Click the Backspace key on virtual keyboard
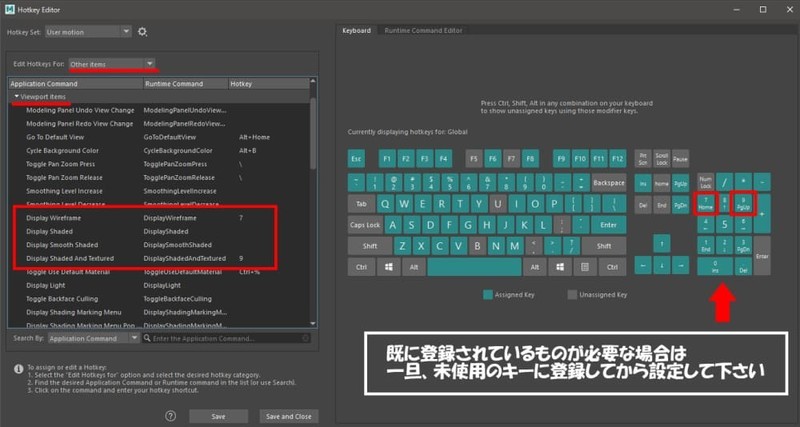Screen dimensions: 800x427 [x=609, y=182]
